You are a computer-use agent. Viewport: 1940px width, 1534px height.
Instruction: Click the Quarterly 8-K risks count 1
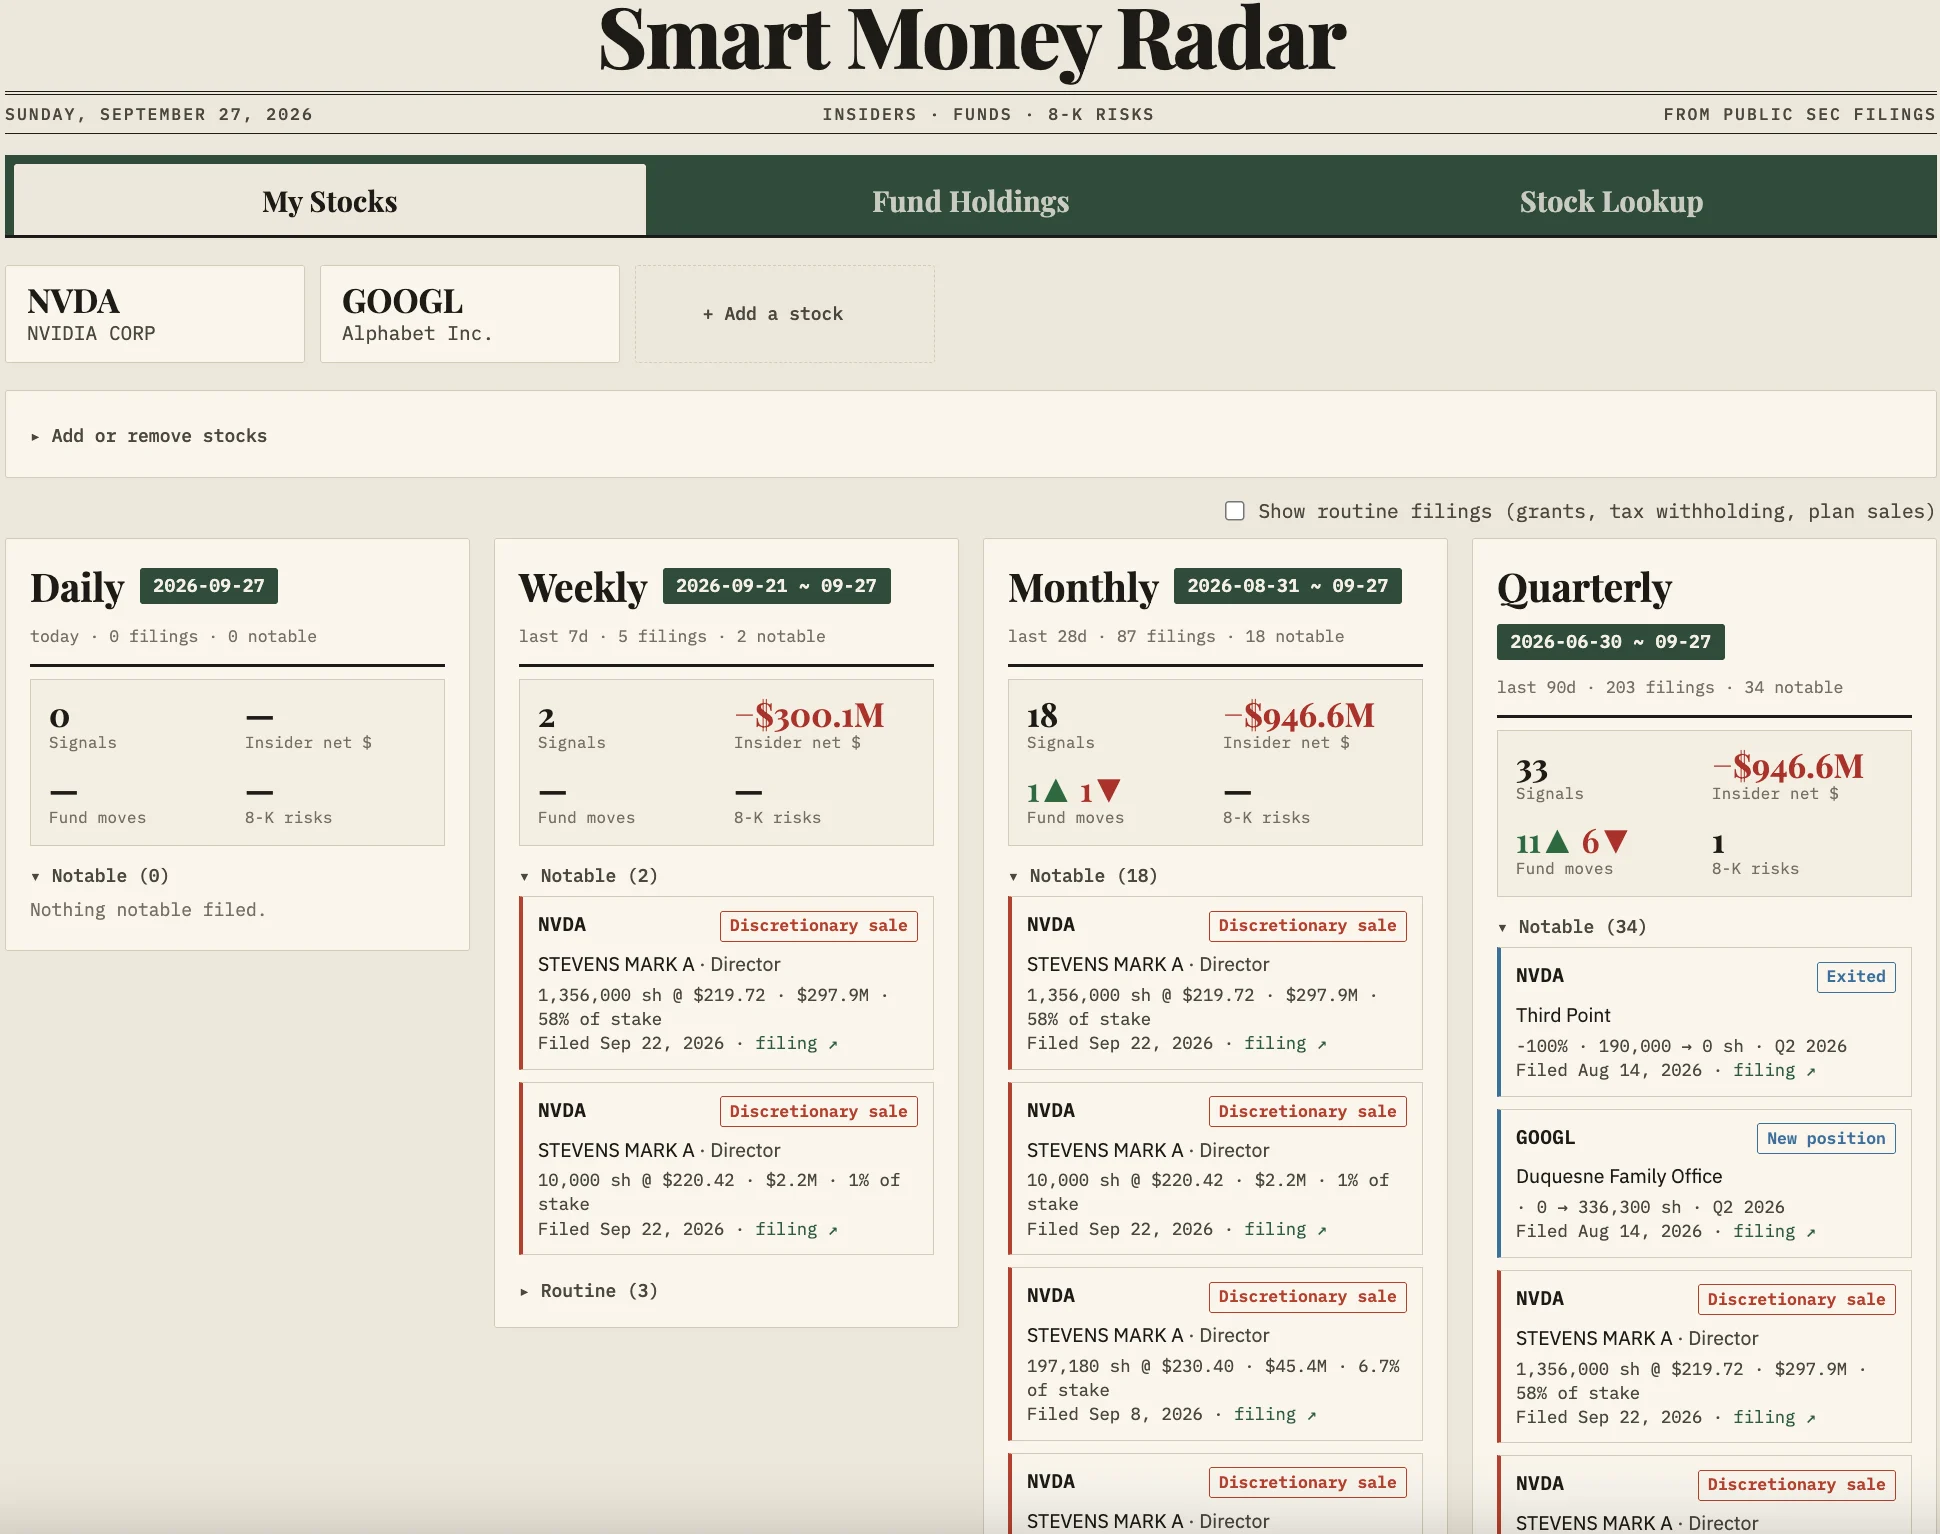click(1718, 844)
